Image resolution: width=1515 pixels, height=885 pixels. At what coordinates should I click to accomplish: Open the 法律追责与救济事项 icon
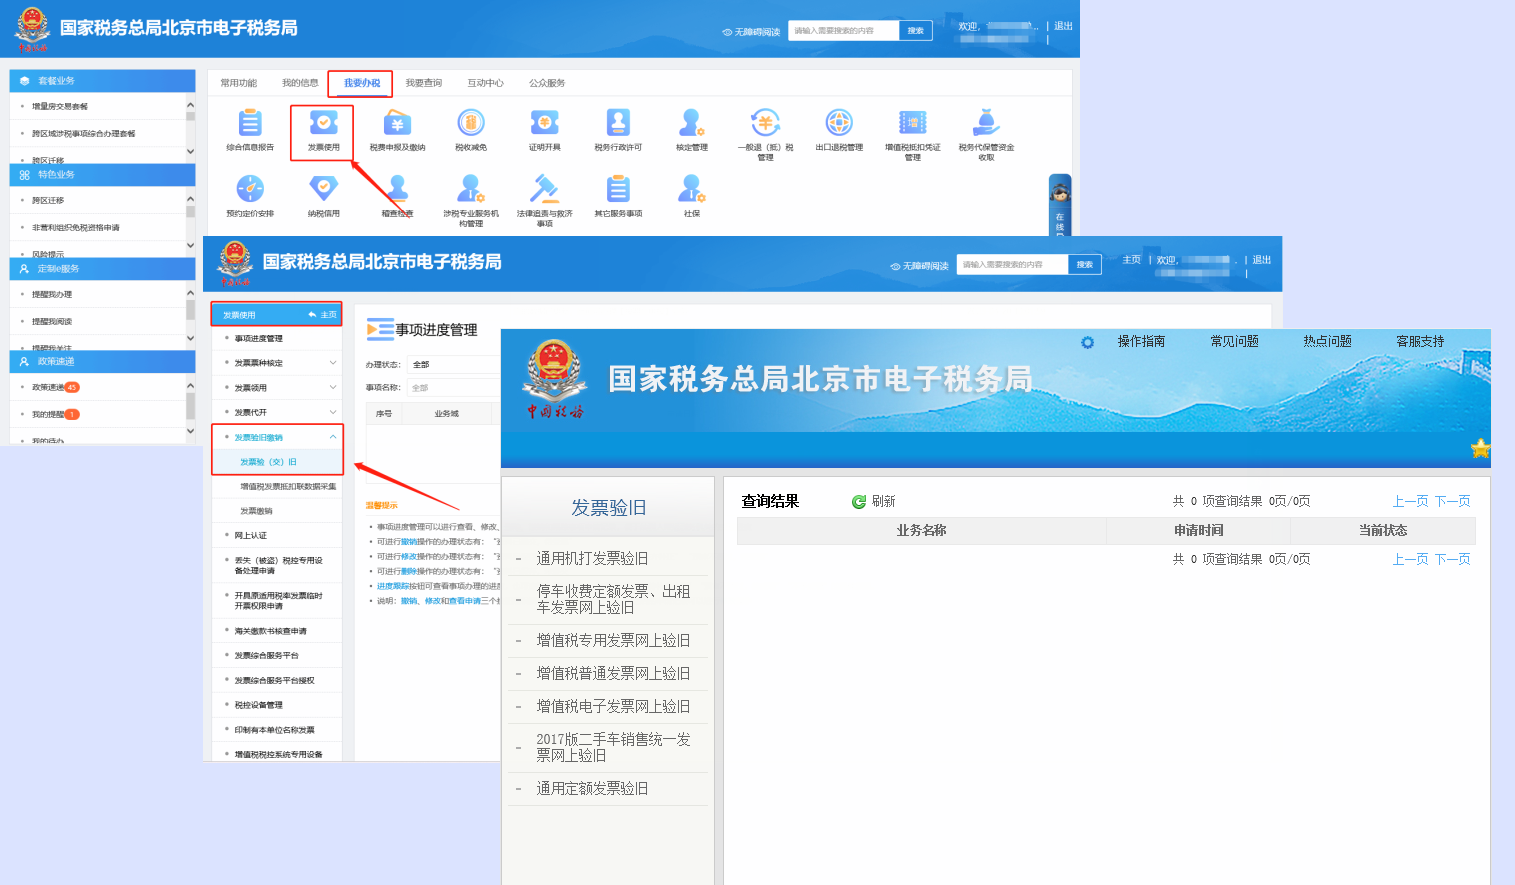[544, 188]
